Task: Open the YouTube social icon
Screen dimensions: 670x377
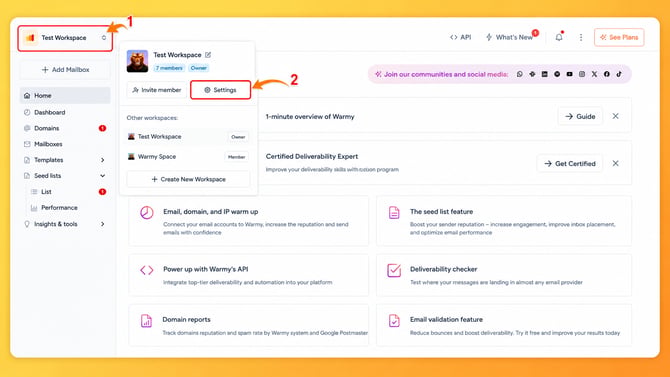Action: tap(569, 74)
